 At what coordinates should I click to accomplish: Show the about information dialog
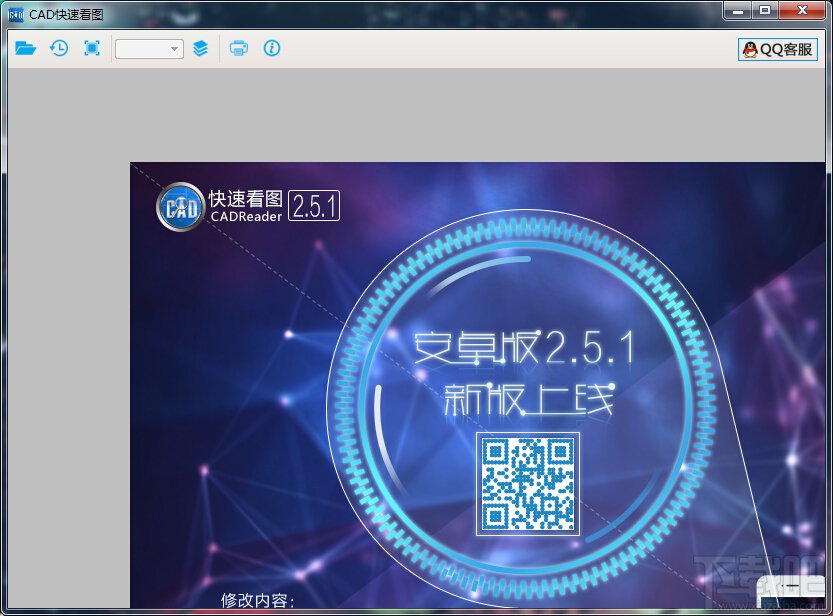271,48
